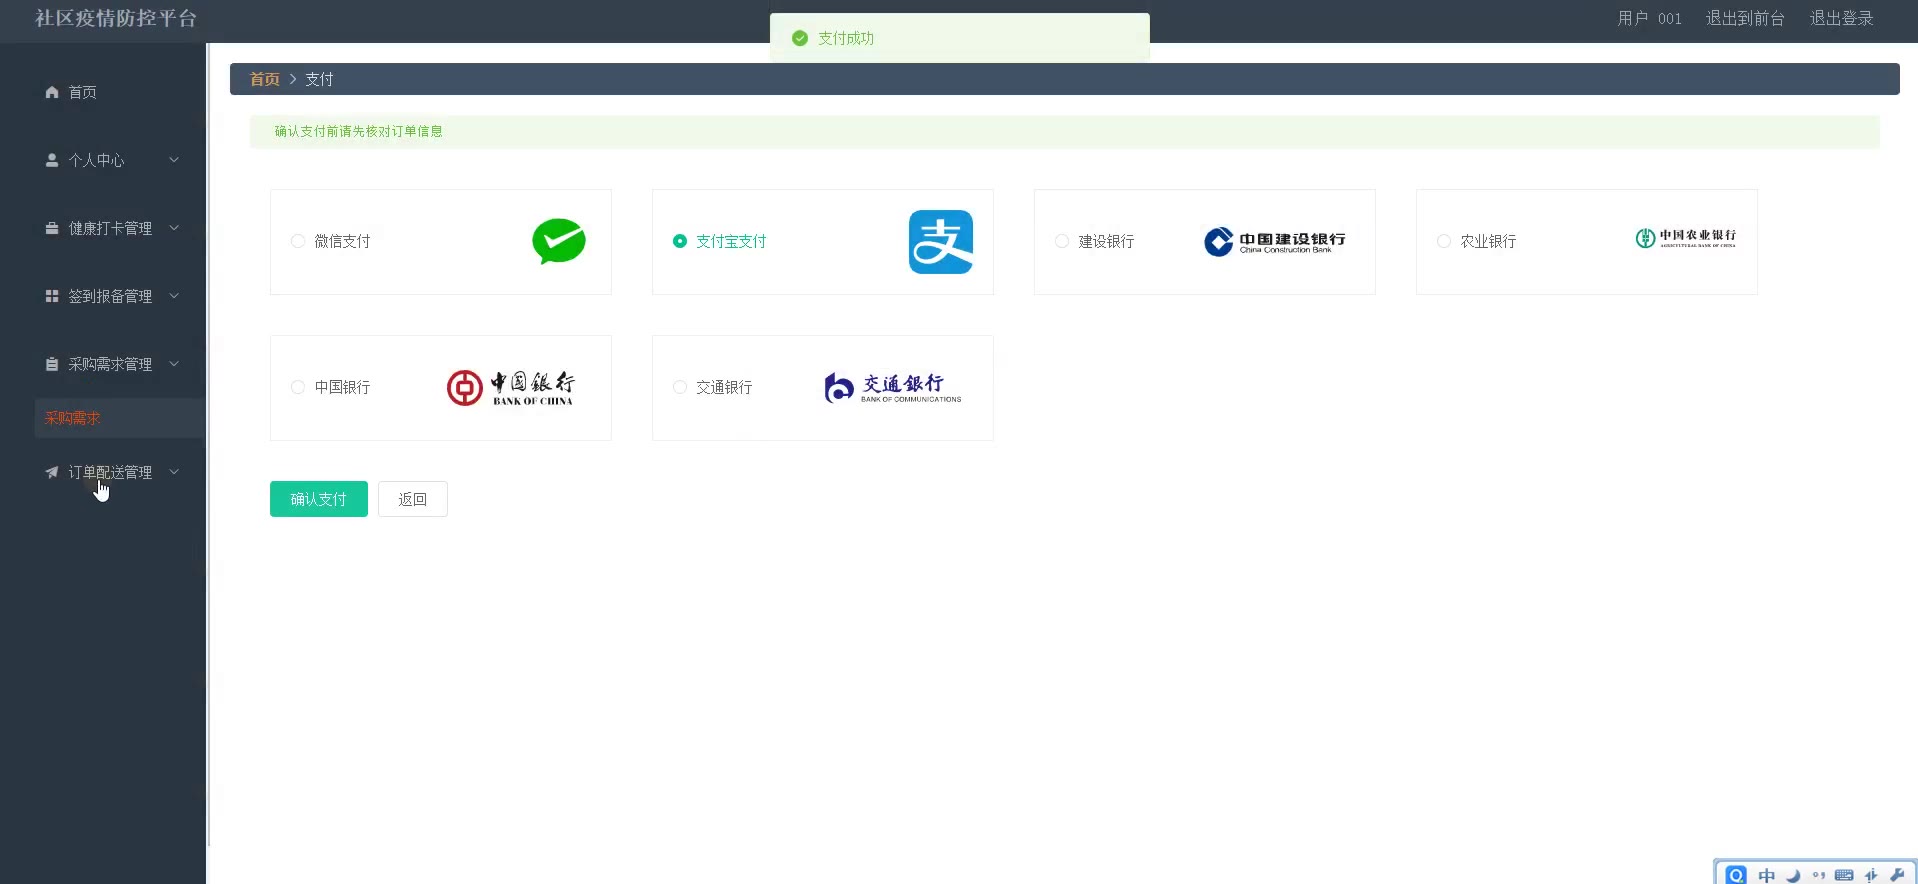Click the IME moon half-width icon
Screen dimensions: 1918x884
pos(1793,875)
